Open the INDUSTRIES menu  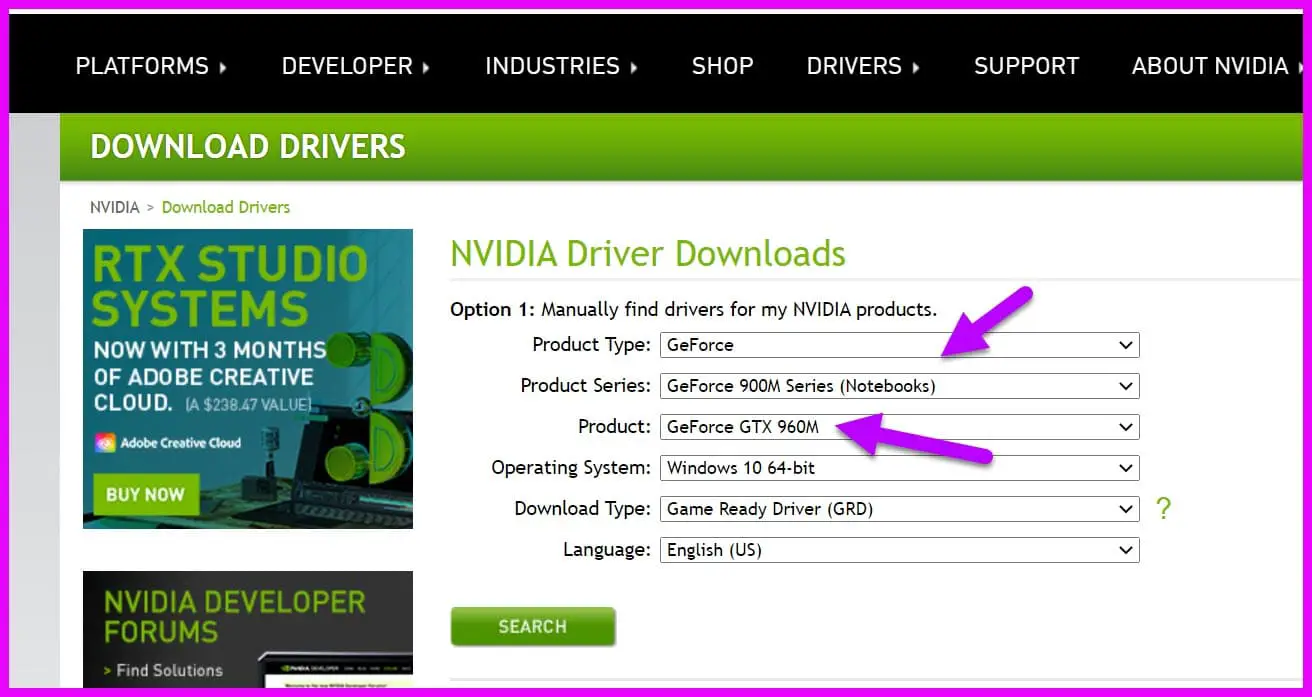click(x=561, y=67)
